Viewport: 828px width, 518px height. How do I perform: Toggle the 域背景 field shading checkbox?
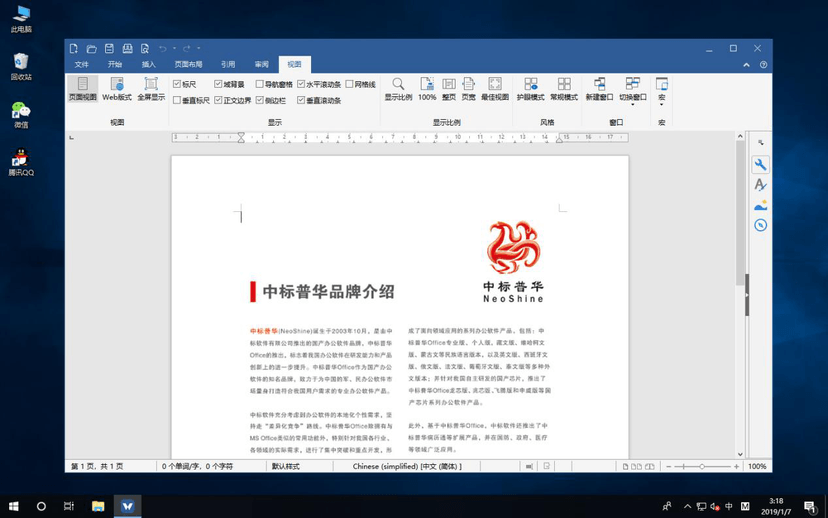point(218,84)
